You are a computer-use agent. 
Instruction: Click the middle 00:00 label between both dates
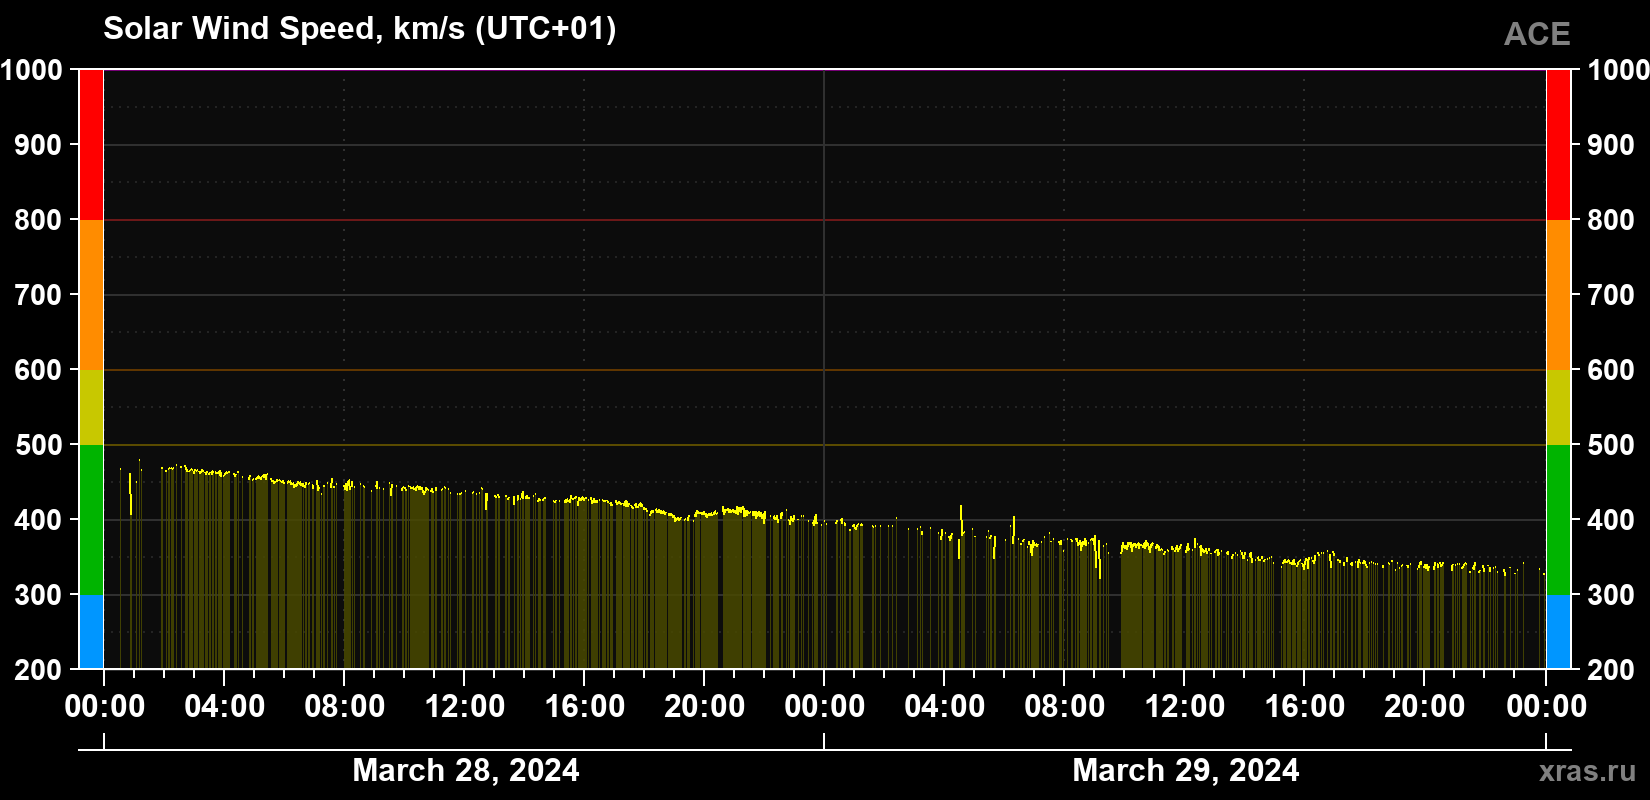[x=825, y=707]
